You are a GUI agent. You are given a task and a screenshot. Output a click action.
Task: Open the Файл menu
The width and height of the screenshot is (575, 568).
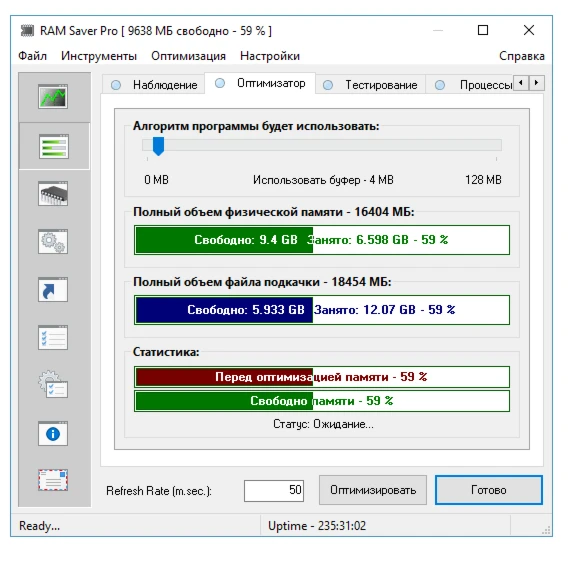[33, 56]
